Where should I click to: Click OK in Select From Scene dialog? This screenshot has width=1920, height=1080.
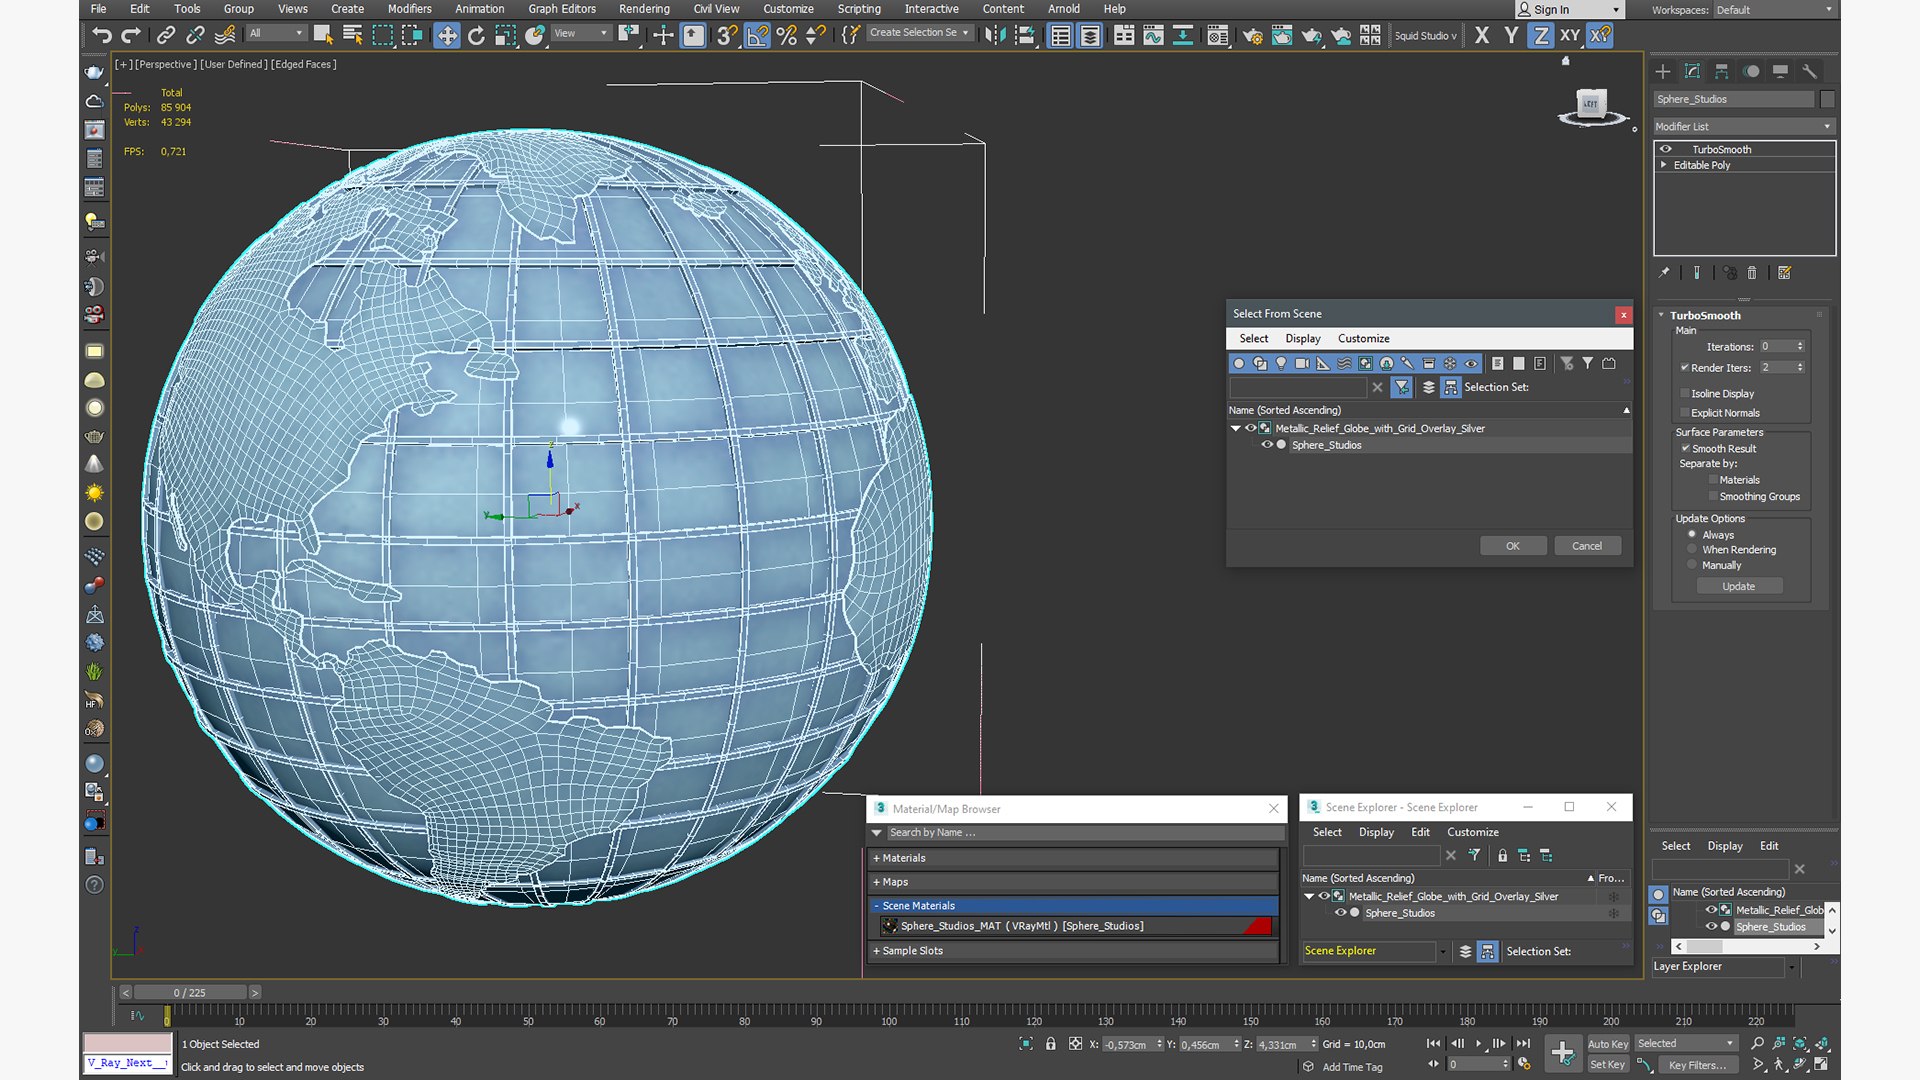[x=1513, y=546]
